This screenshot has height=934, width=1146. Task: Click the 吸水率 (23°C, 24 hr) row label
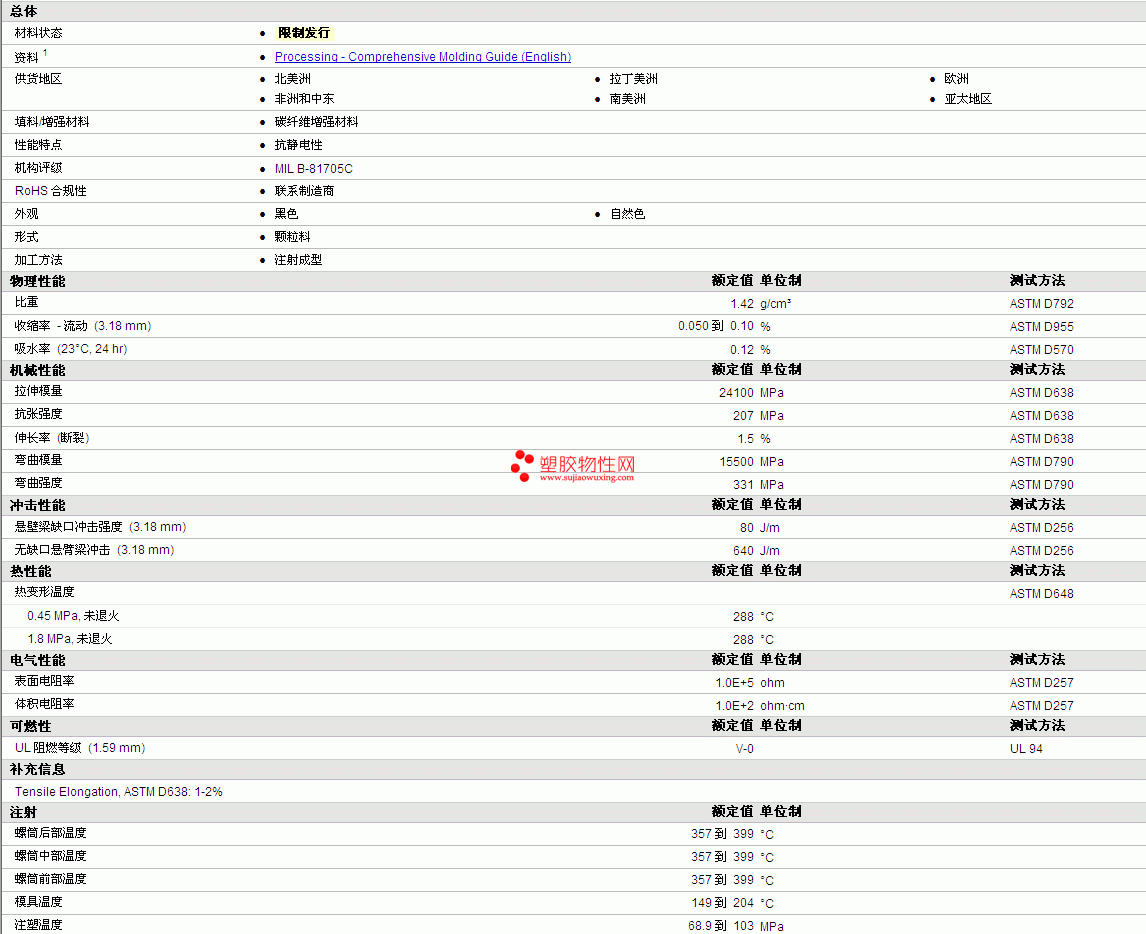point(71,349)
